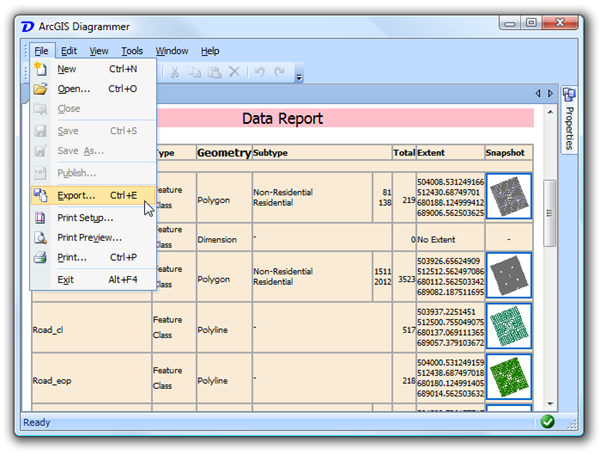Image resolution: width=600 pixels, height=455 pixels.
Task: Click the tab scroll right arrow
Action: pyautogui.click(x=549, y=93)
